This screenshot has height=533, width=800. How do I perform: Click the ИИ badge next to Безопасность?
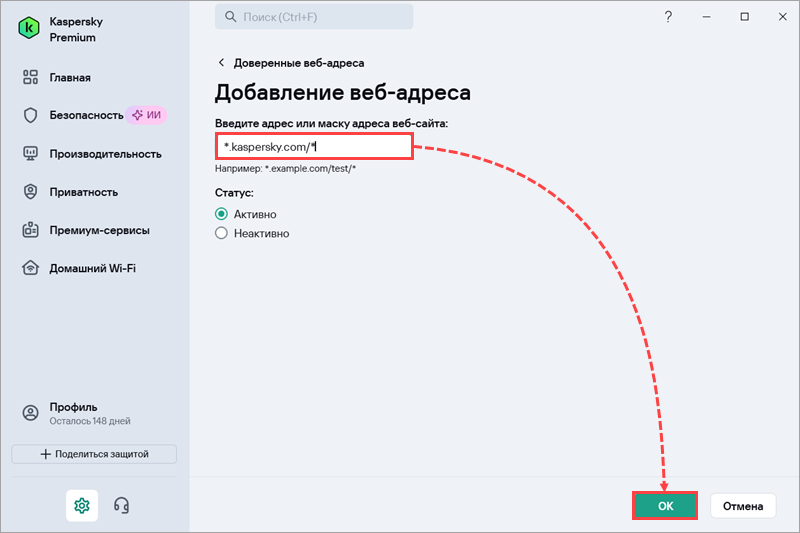(x=146, y=115)
